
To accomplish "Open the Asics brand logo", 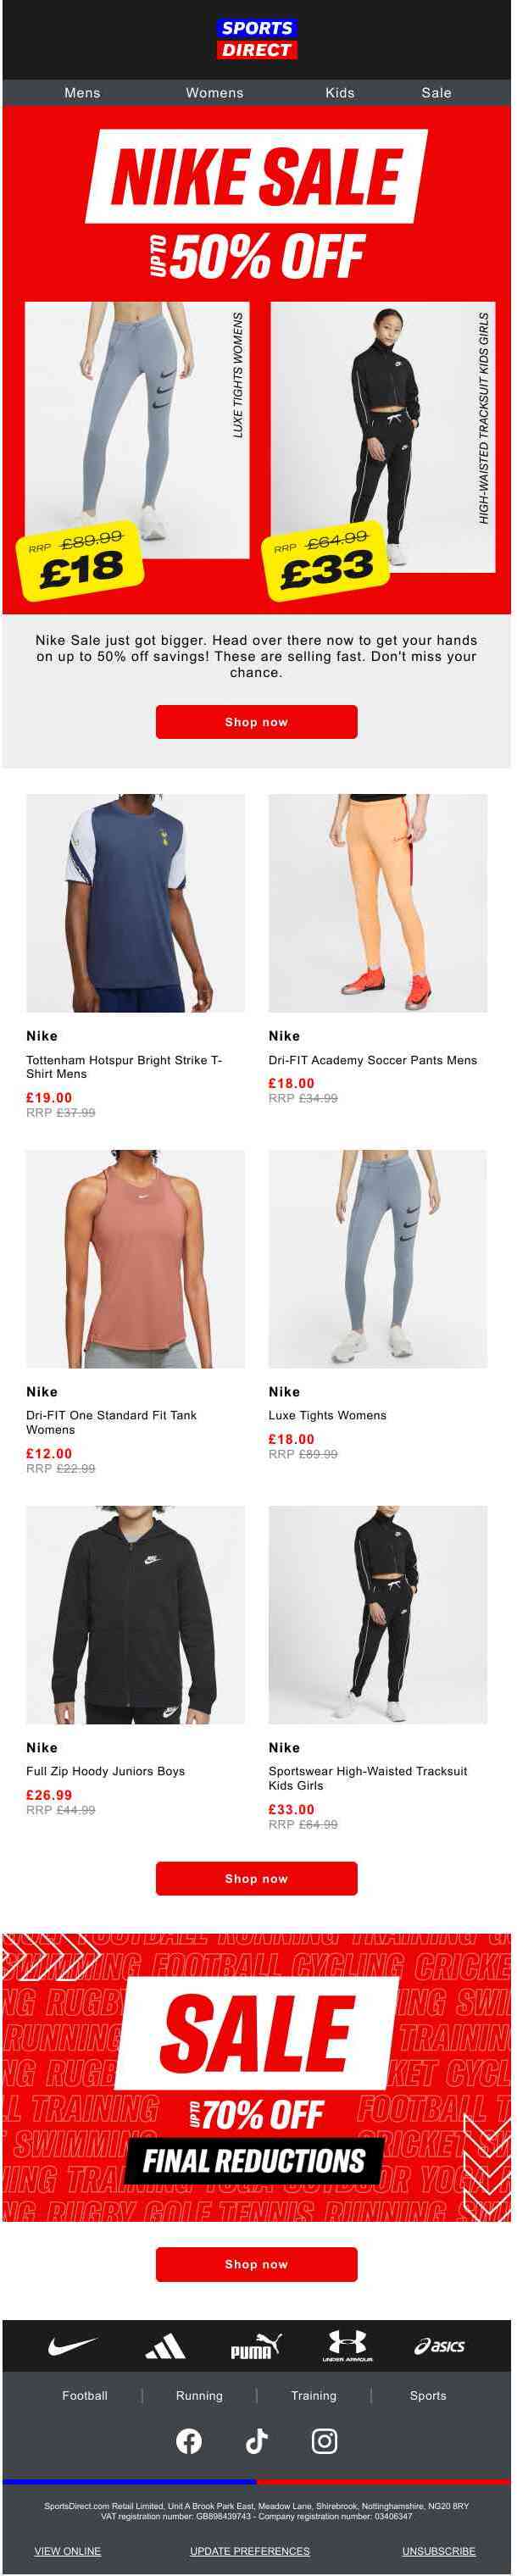I will click(440, 2346).
